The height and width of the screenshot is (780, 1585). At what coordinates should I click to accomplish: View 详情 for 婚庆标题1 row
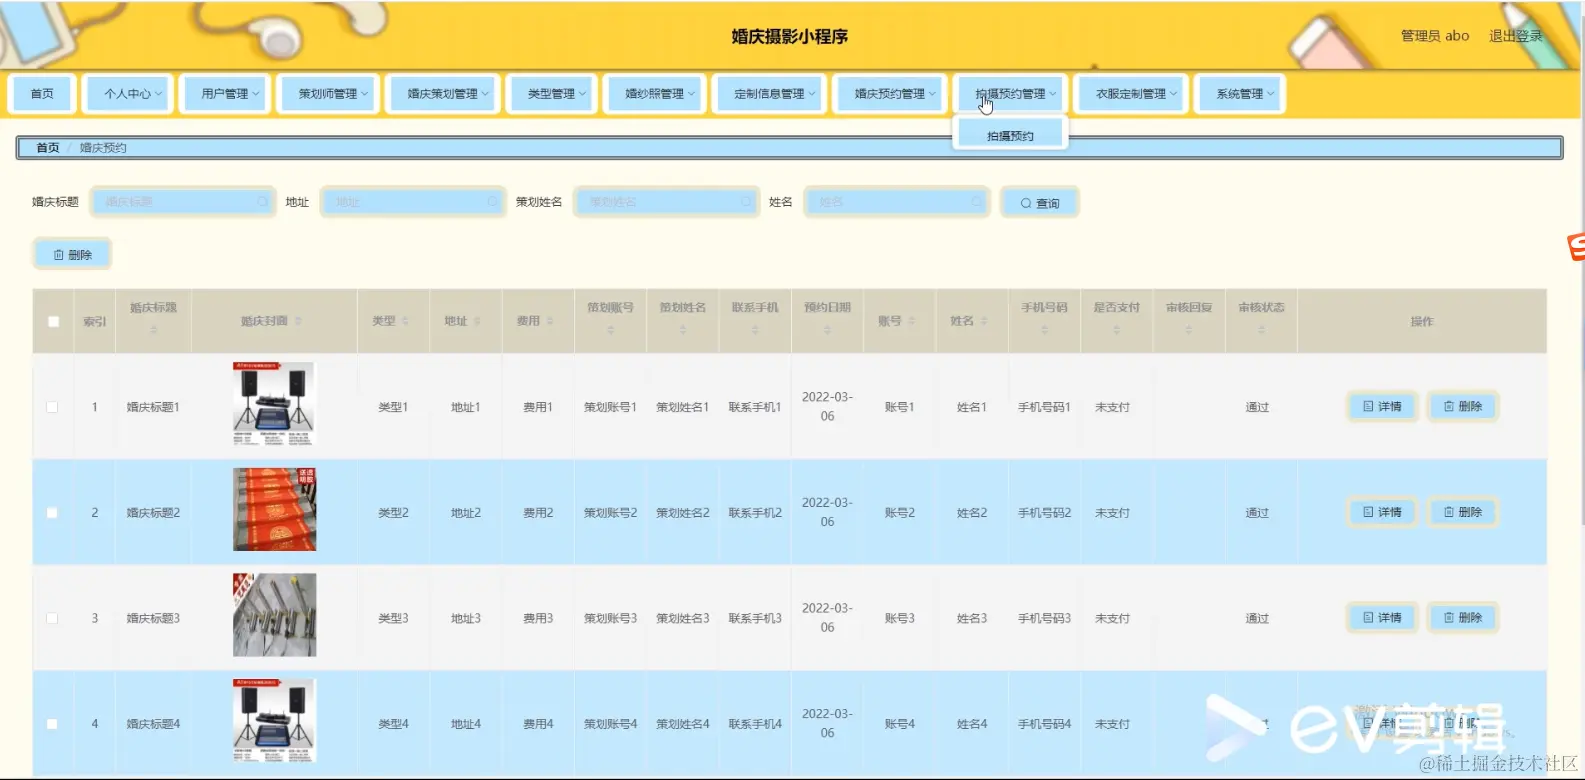1382,407
